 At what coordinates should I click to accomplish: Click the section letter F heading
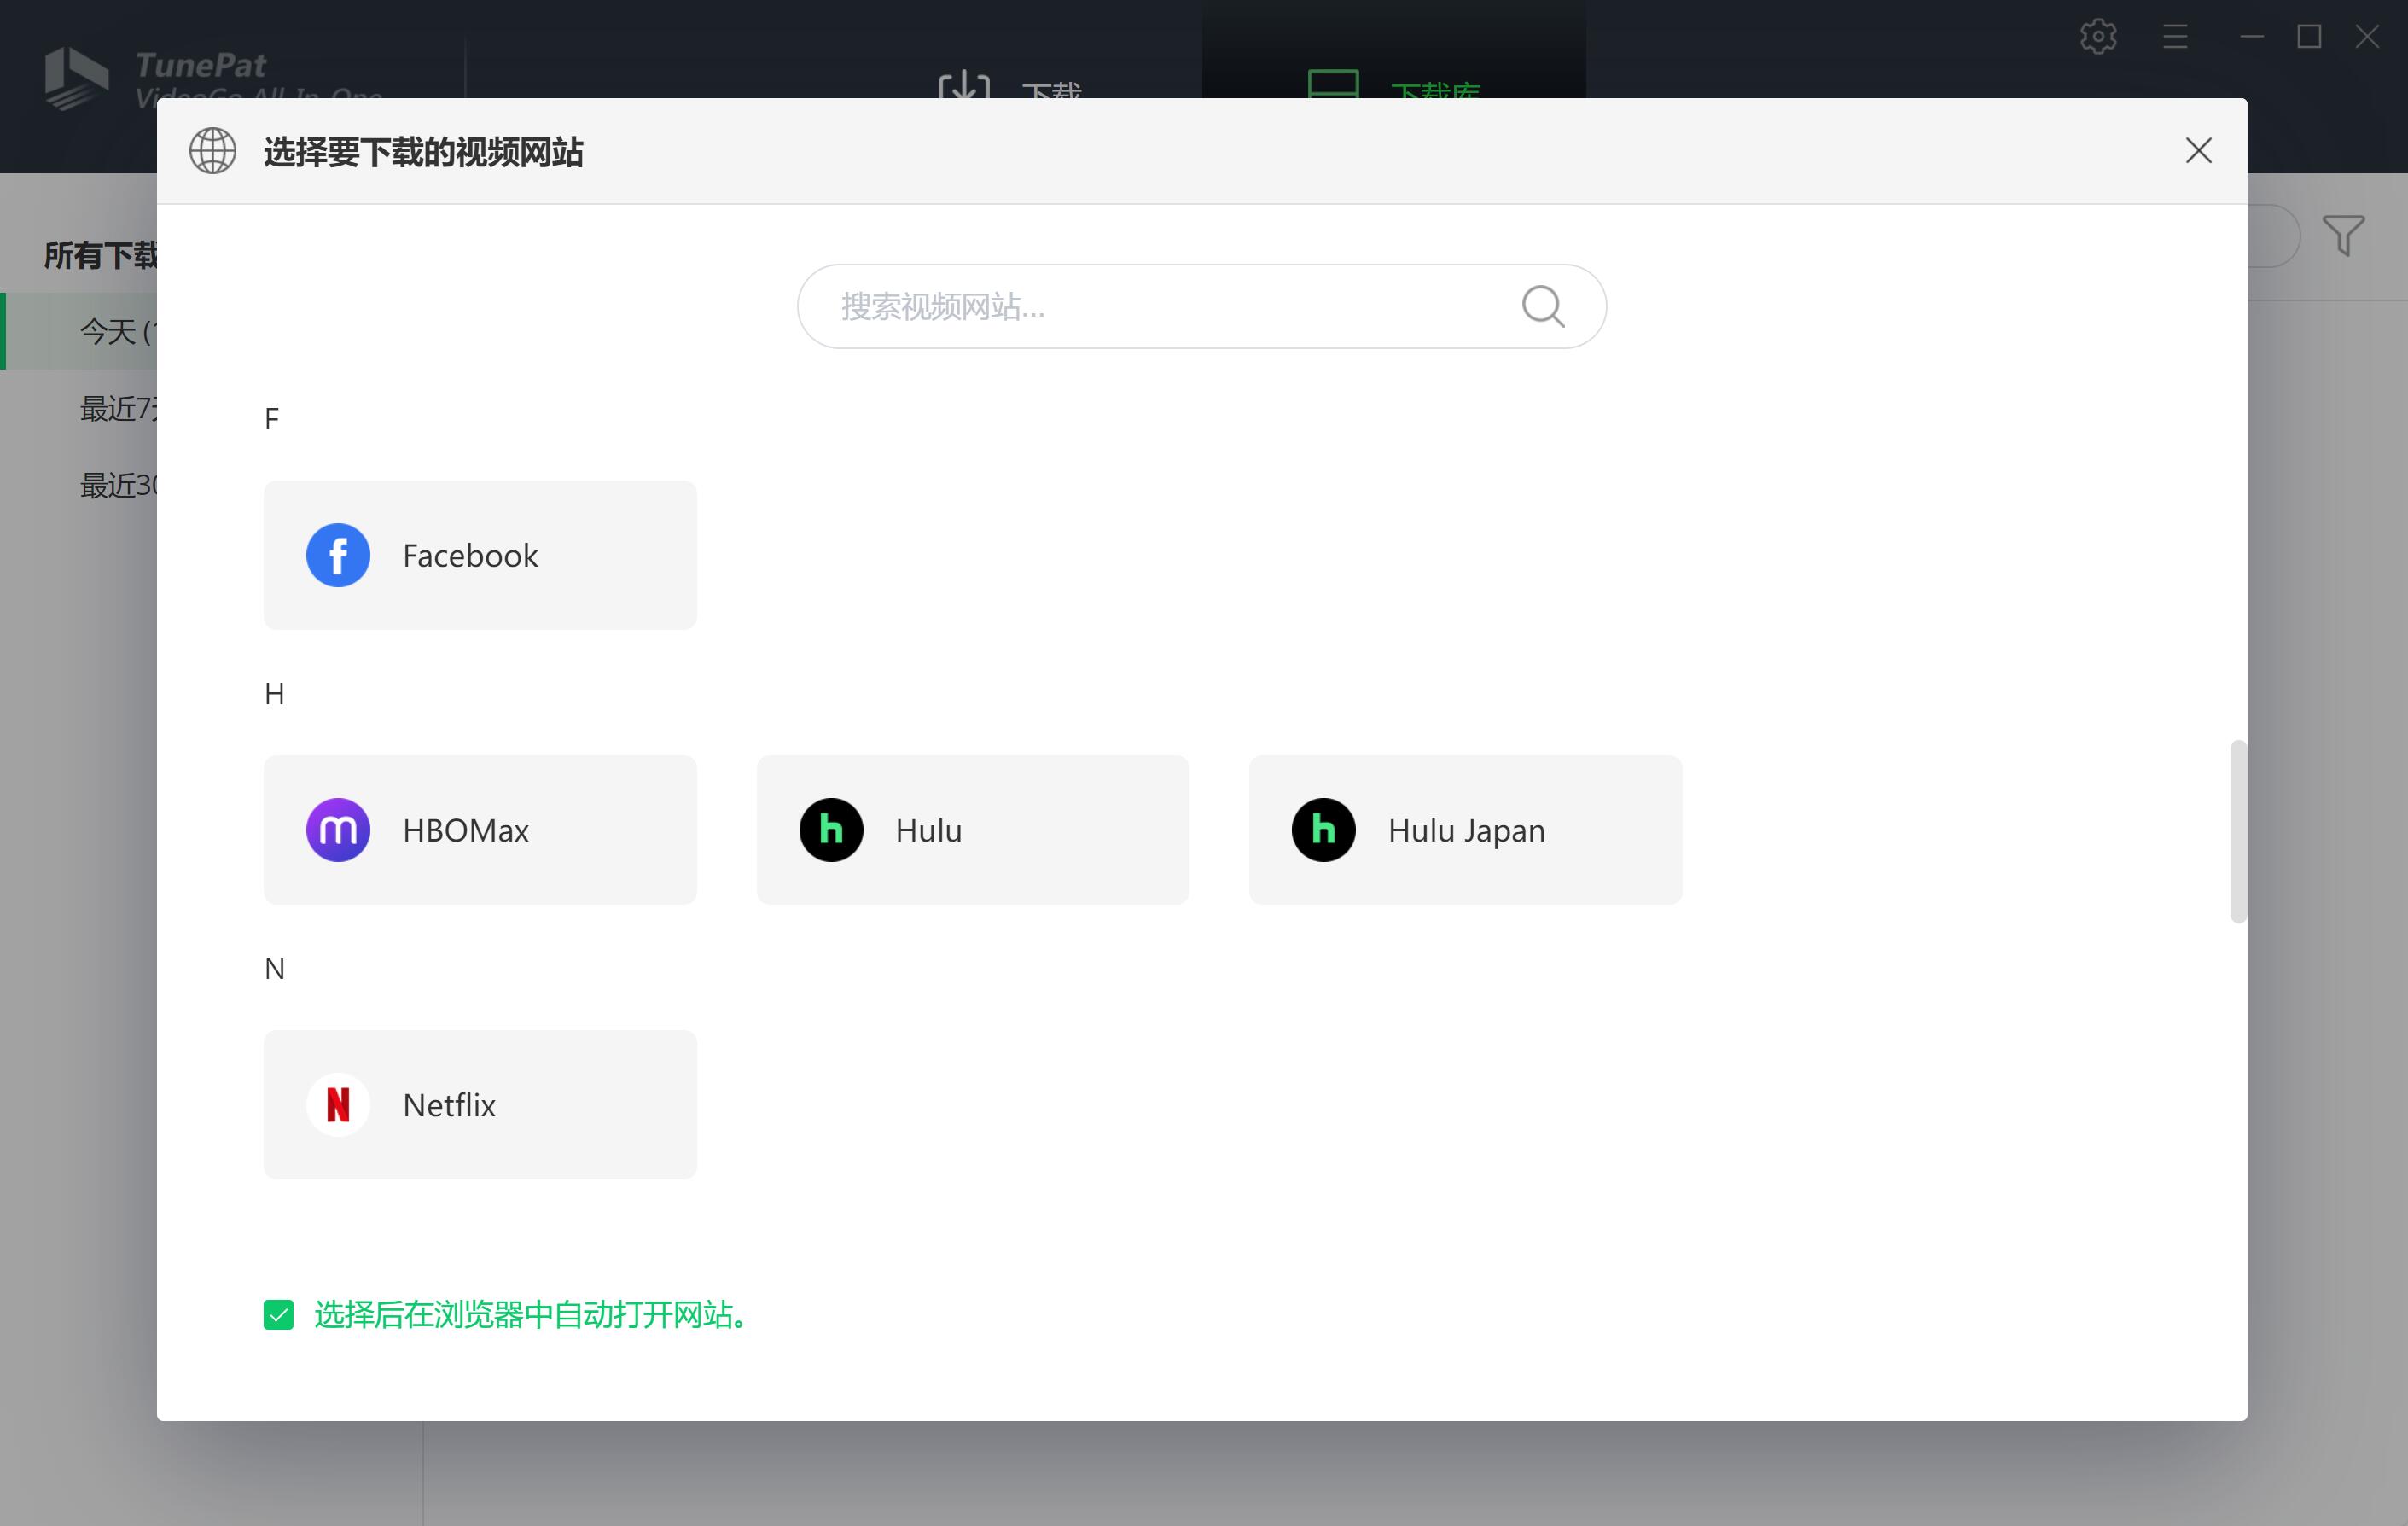click(x=272, y=419)
